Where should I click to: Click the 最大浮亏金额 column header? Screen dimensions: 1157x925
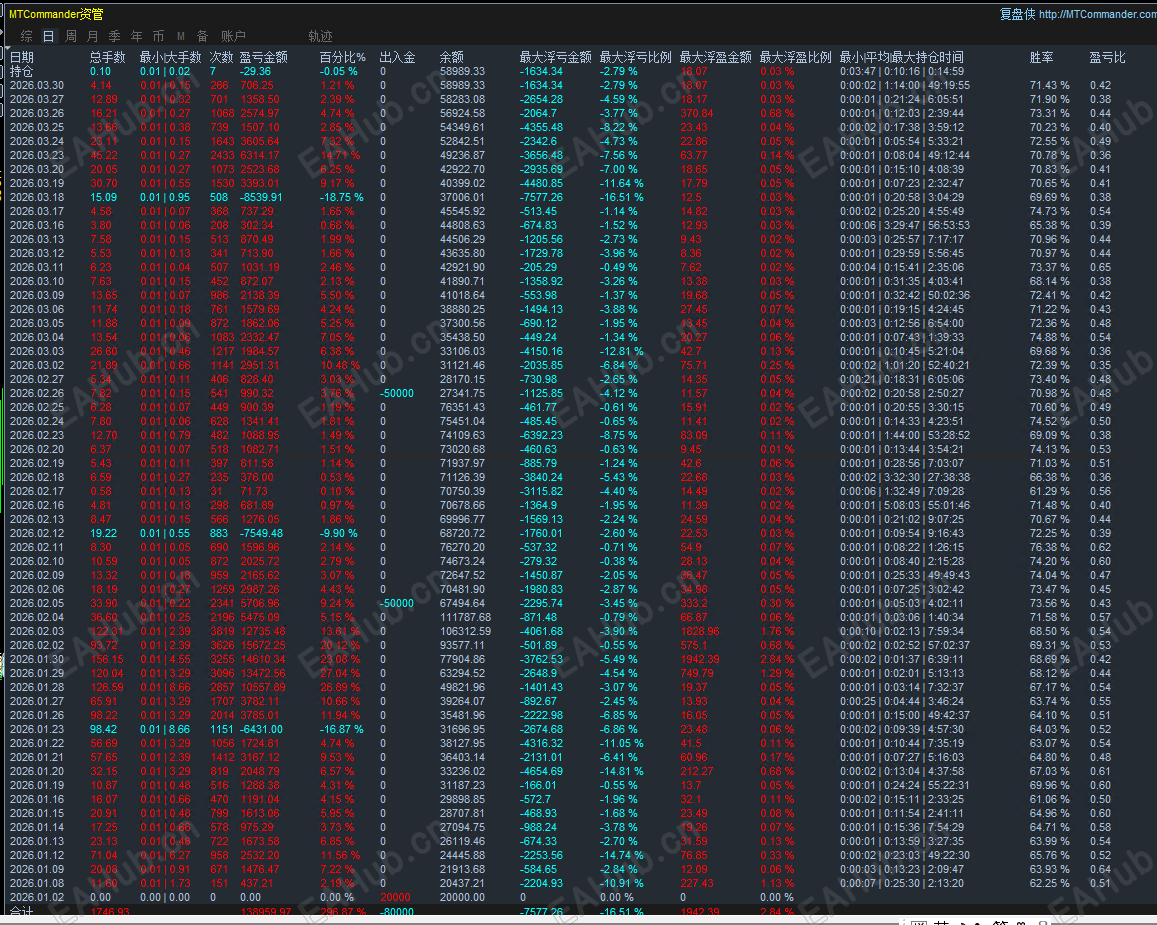click(x=555, y=57)
